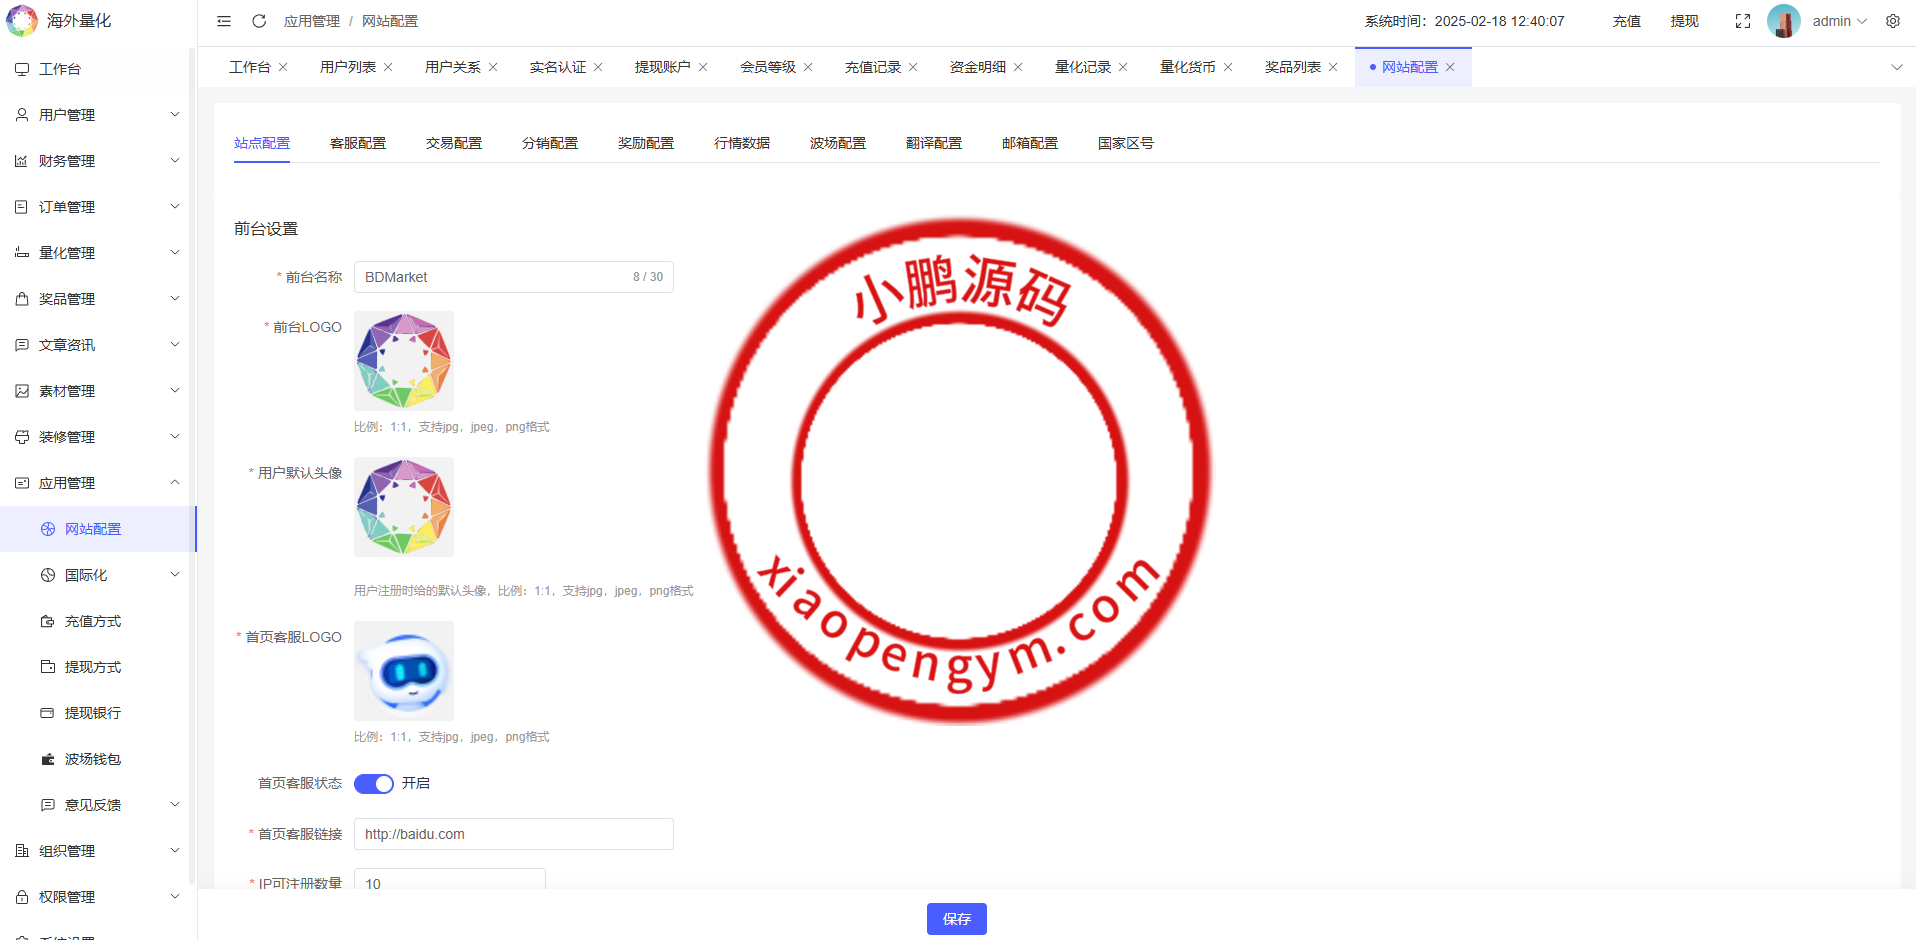Click the page refresh icon
The height and width of the screenshot is (940, 1916).
click(x=259, y=21)
